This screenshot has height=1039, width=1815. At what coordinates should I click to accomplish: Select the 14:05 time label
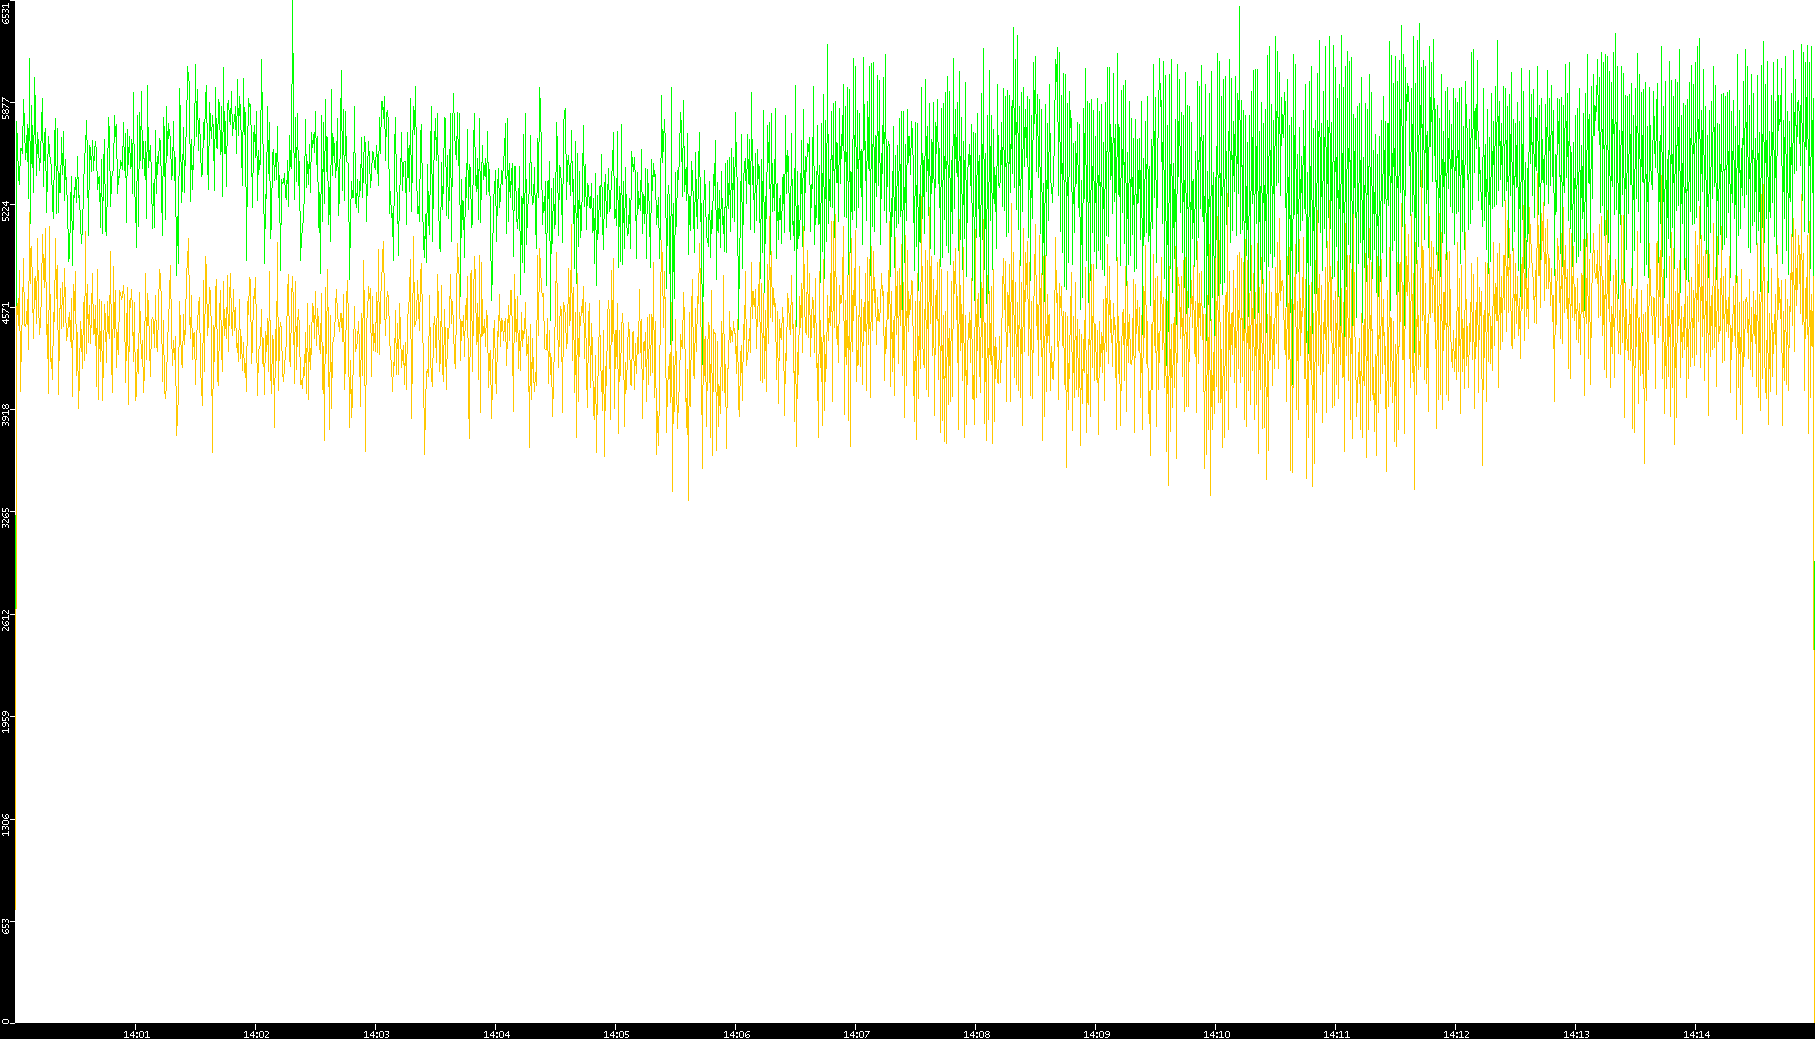(616, 1034)
